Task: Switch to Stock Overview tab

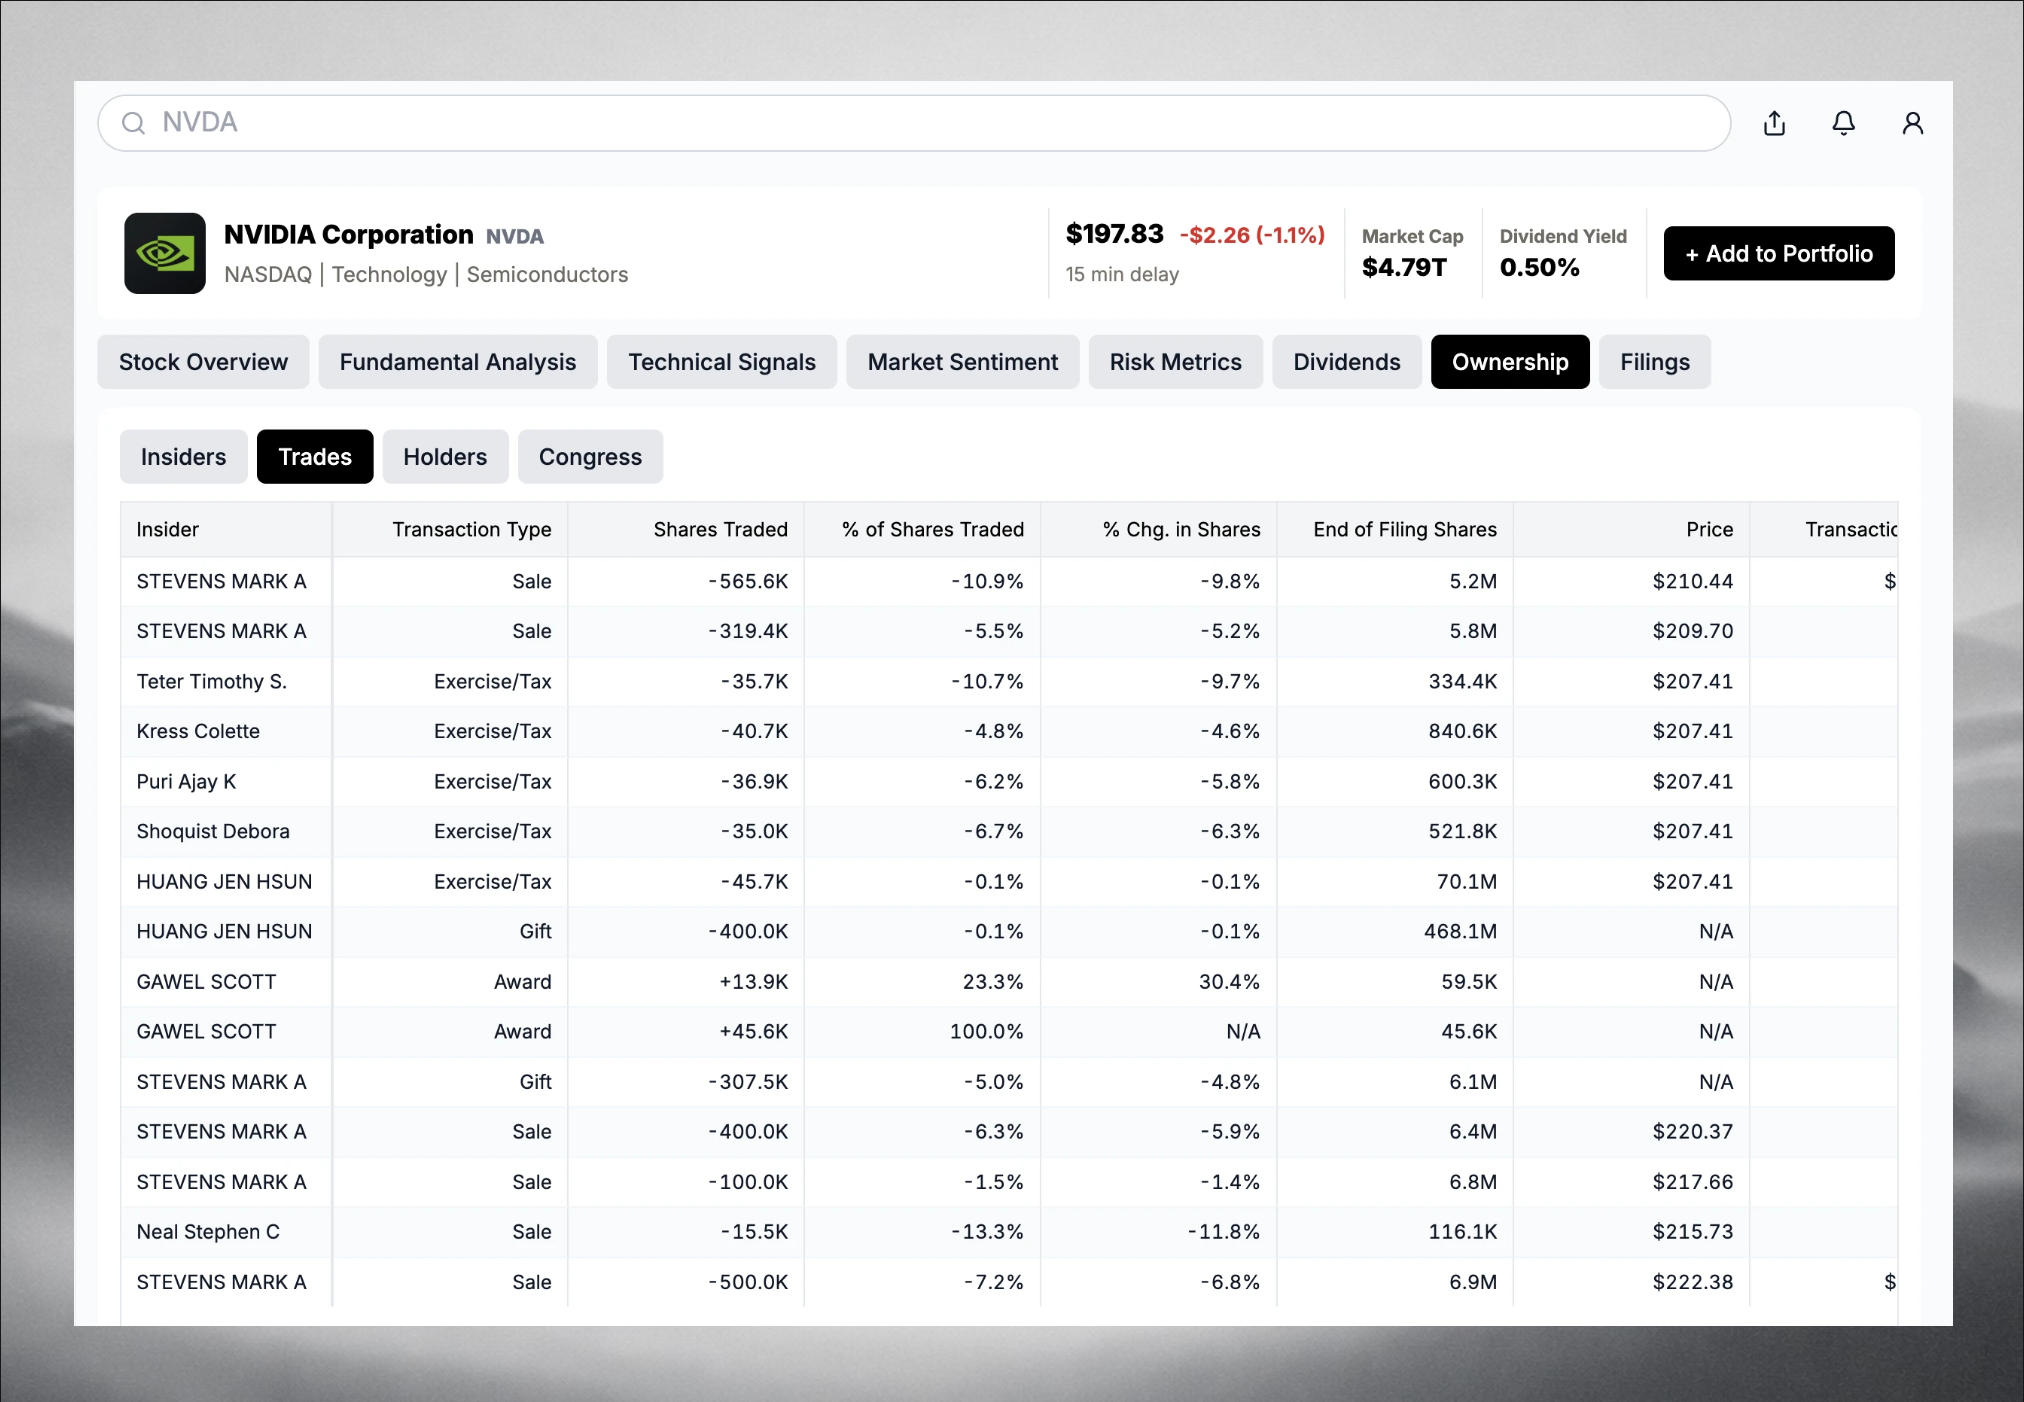Action: [203, 362]
